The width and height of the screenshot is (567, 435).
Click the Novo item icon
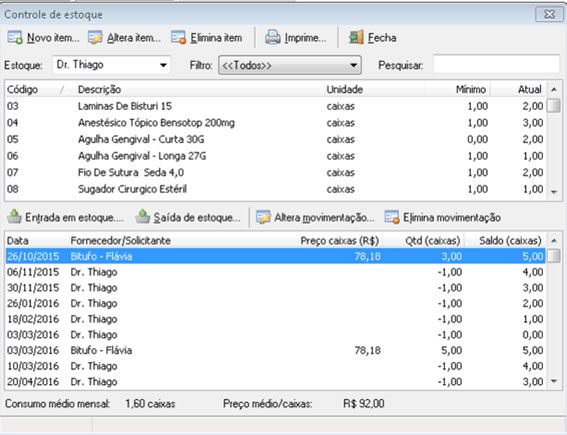click(x=15, y=37)
